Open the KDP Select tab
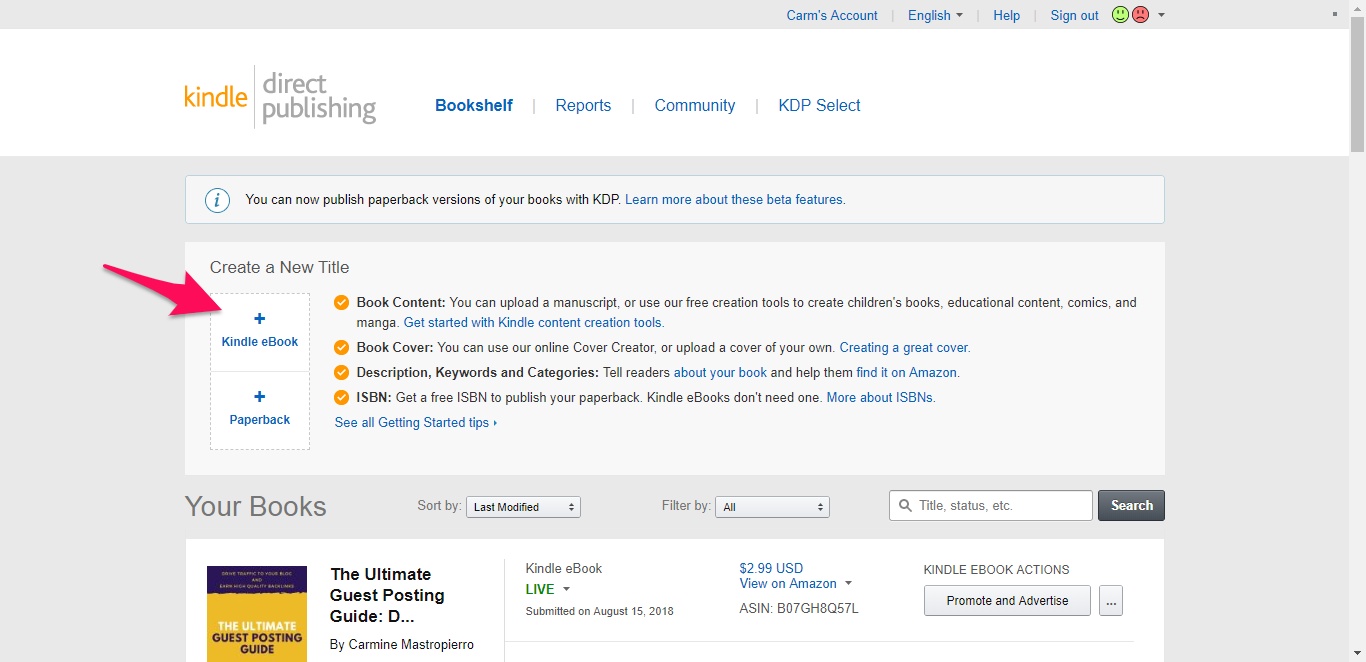 [x=819, y=105]
